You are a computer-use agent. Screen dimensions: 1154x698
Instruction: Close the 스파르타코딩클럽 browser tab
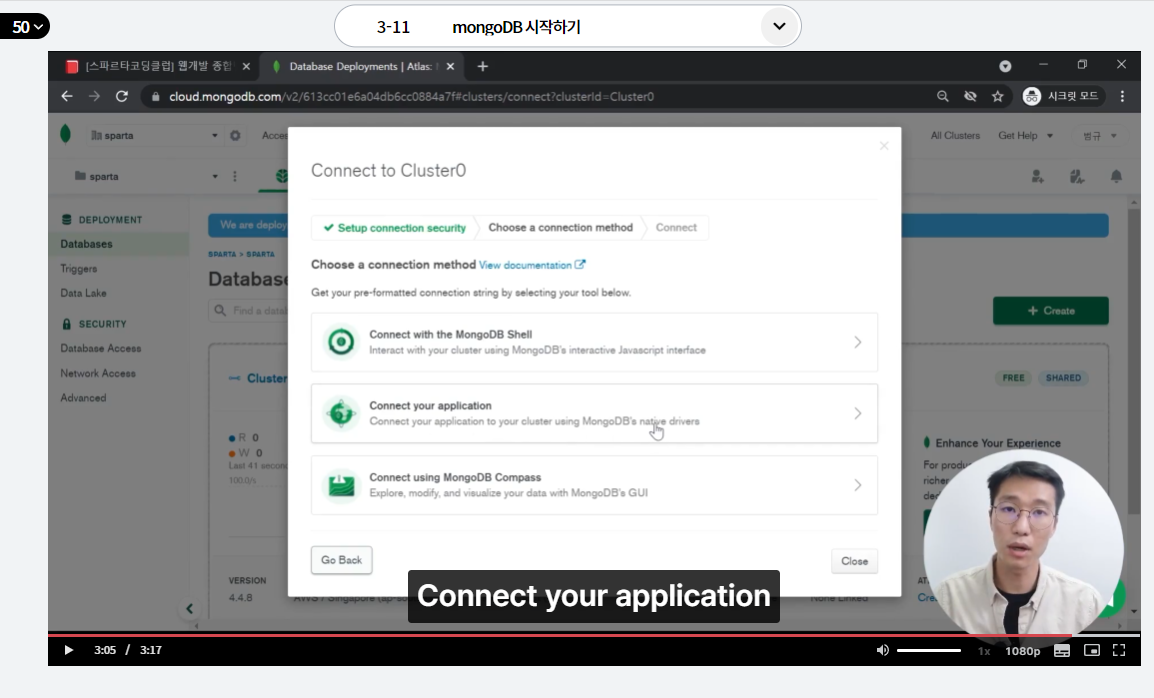click(246, 66)
